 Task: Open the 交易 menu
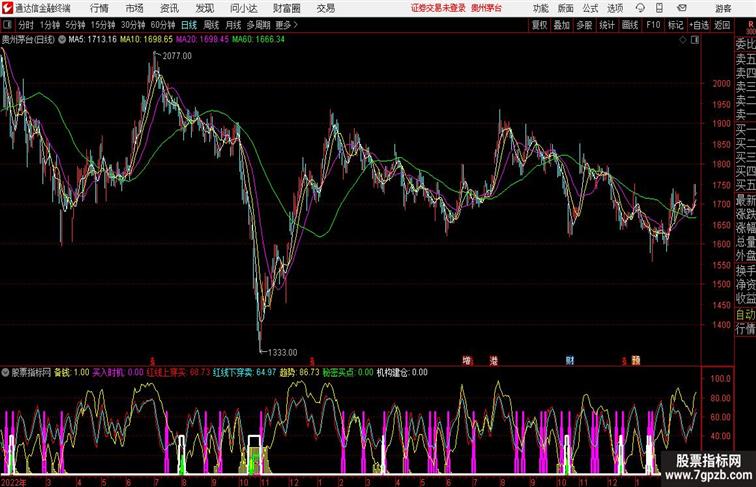coord(325,8)
